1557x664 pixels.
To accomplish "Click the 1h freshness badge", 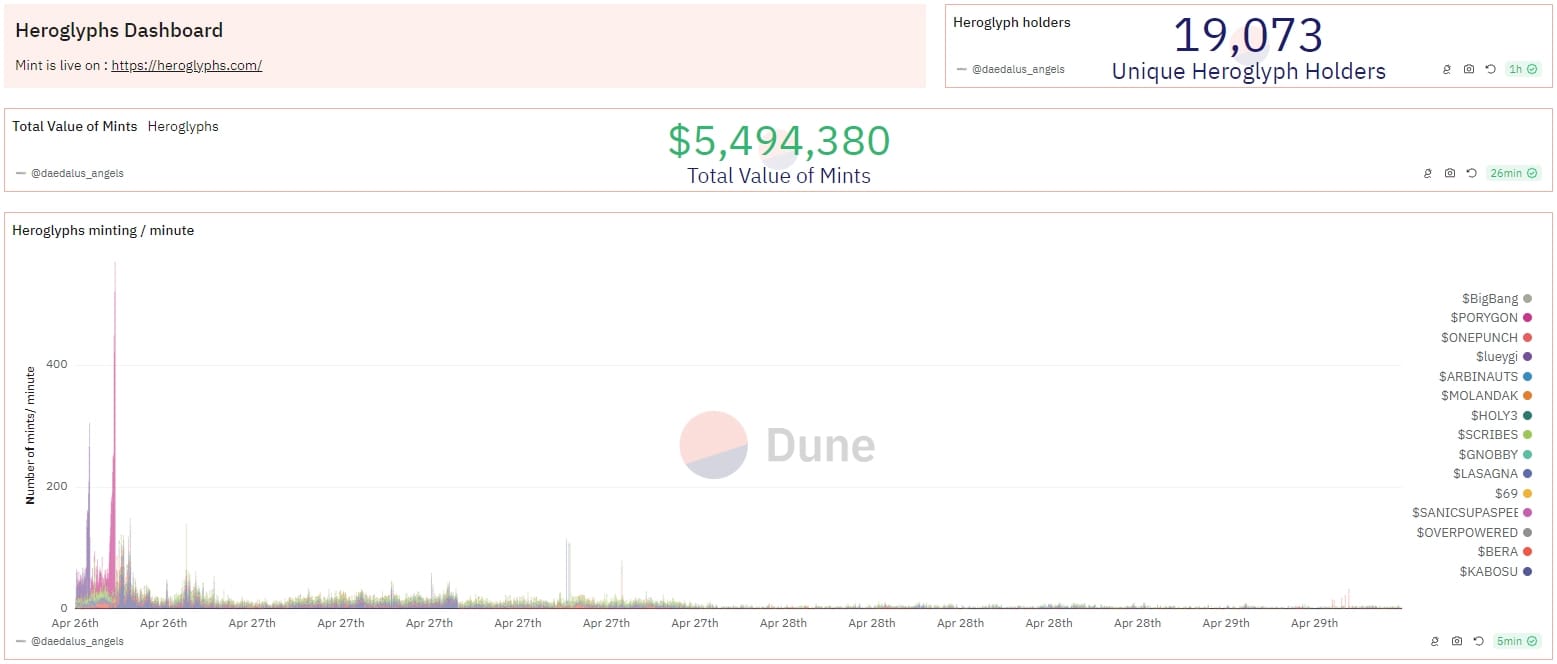I will pos(1522,69).
